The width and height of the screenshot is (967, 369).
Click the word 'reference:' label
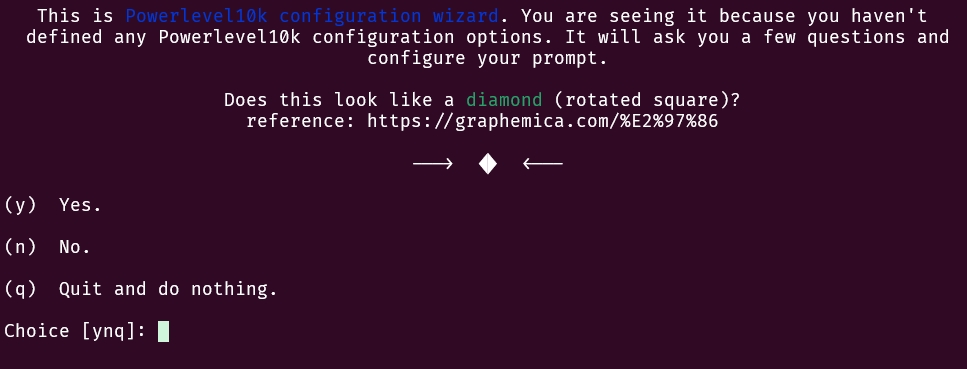(x=300, y=121)
